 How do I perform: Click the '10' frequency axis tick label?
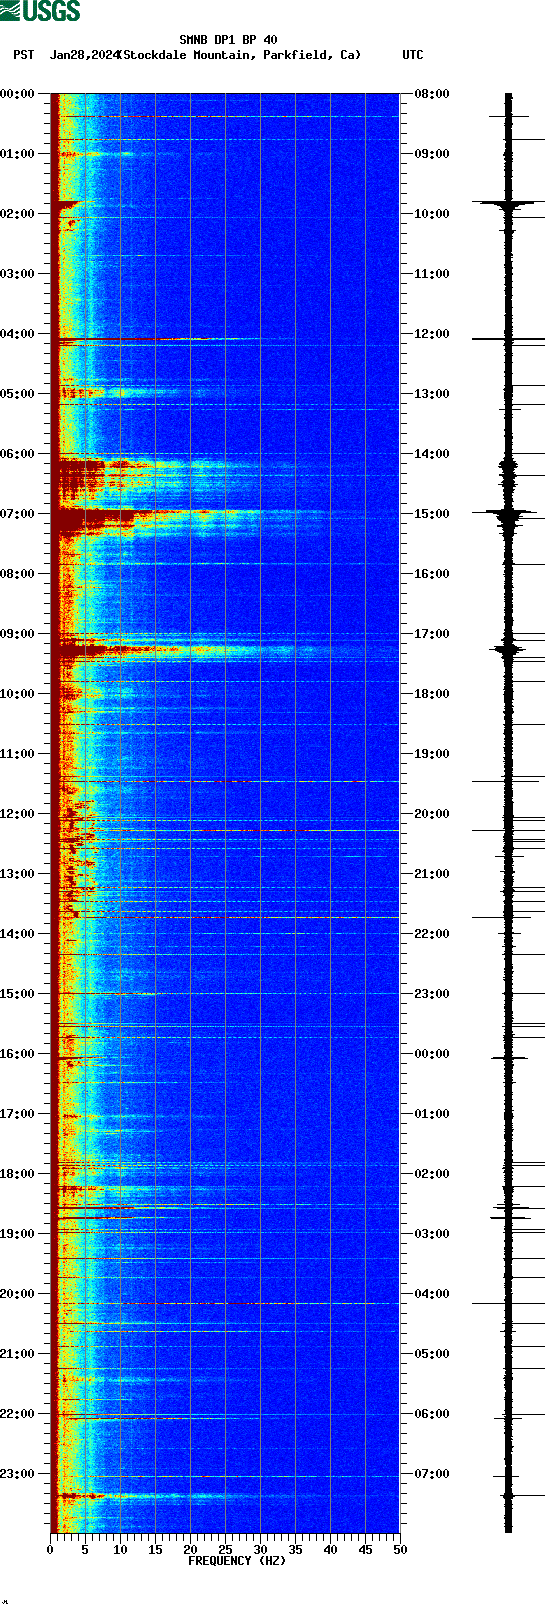[x=120, y=1550]
